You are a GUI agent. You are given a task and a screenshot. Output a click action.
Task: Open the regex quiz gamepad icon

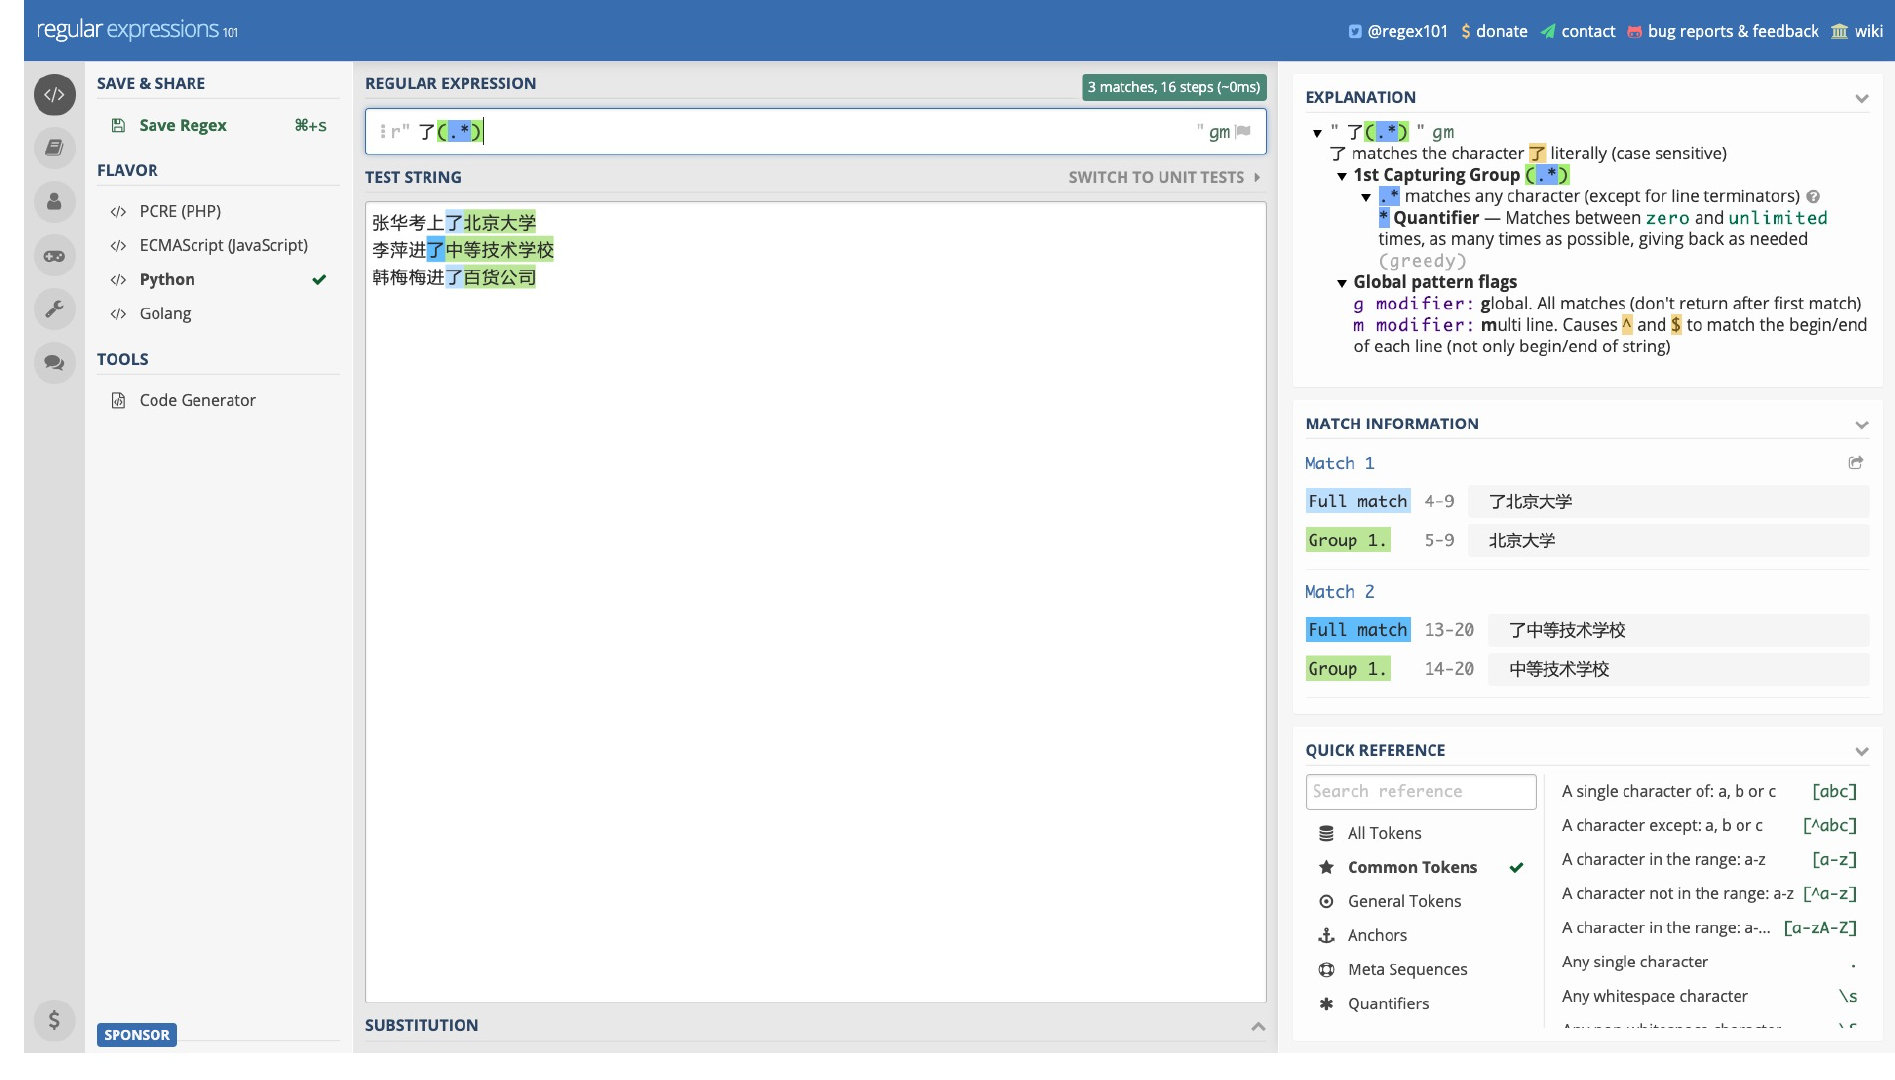(x=54, y=256)
